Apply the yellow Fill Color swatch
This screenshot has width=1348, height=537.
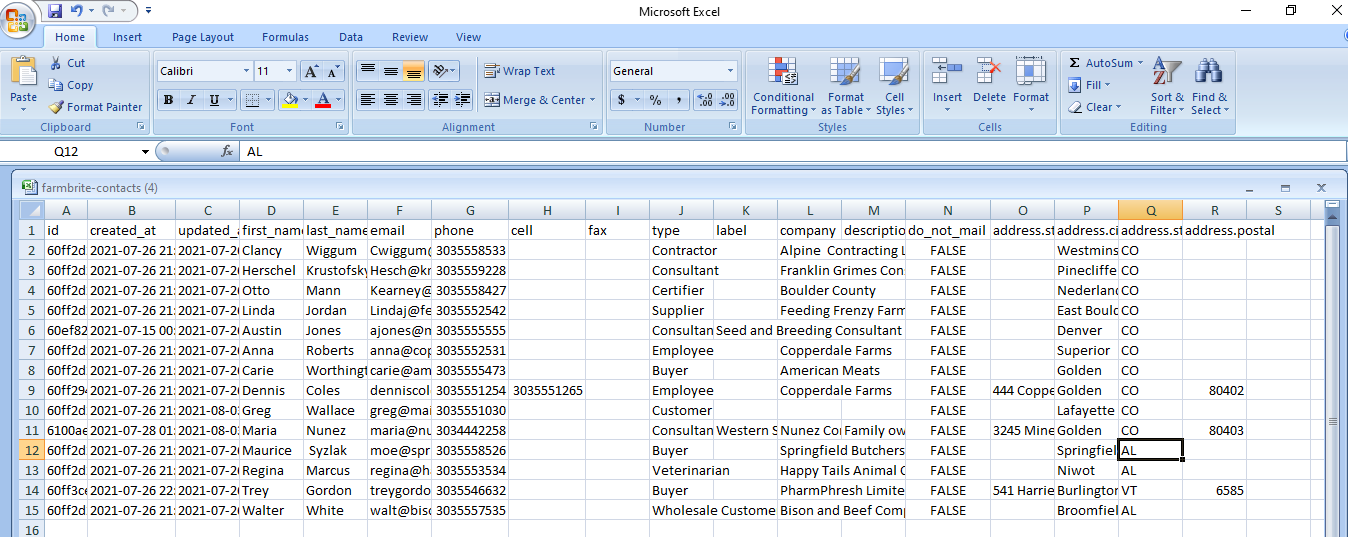[x=289, y=100]
